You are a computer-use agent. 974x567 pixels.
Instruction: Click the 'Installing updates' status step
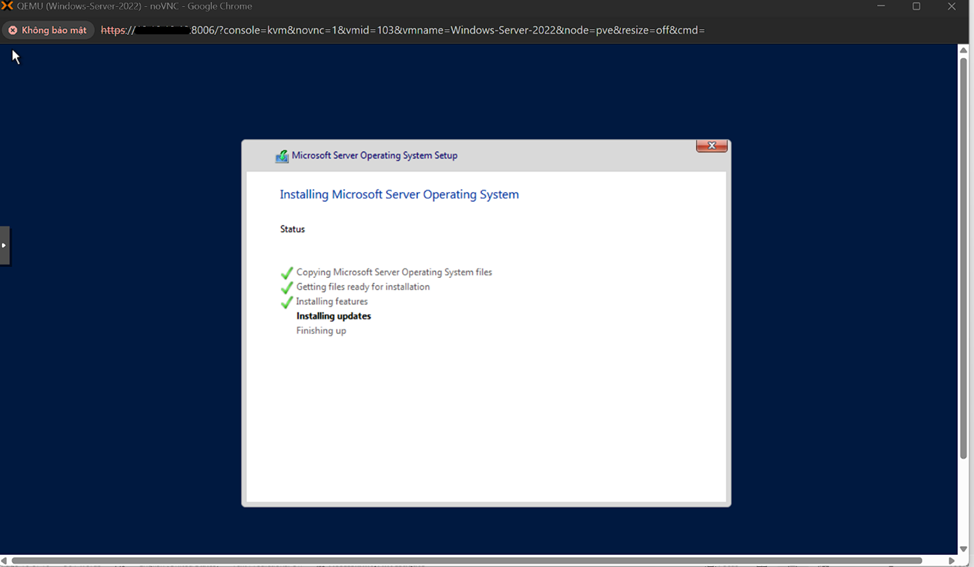coord(333,316)
